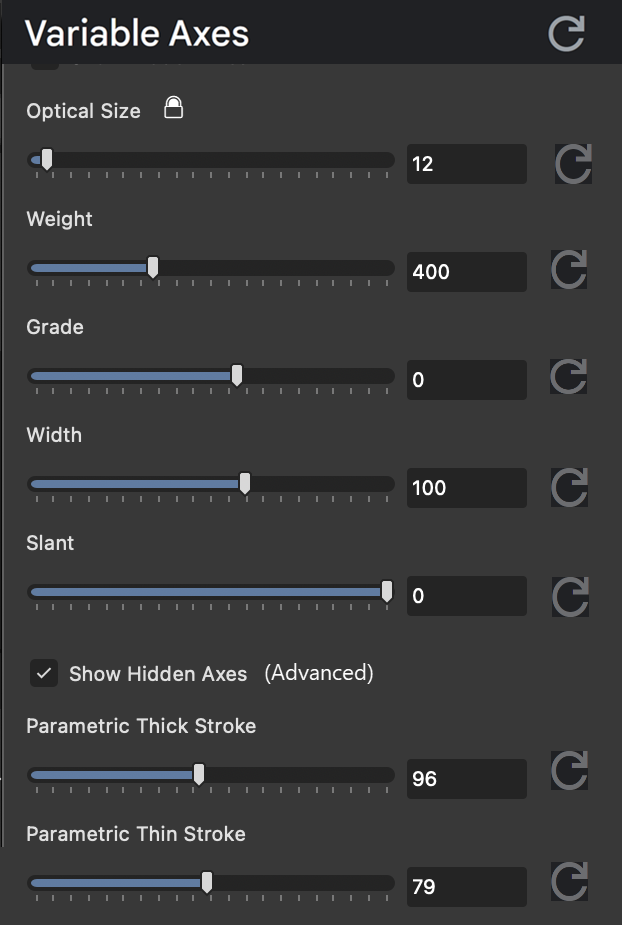Click the Grade slider handle
Screen dimensions: 622x925
[236, 375]
